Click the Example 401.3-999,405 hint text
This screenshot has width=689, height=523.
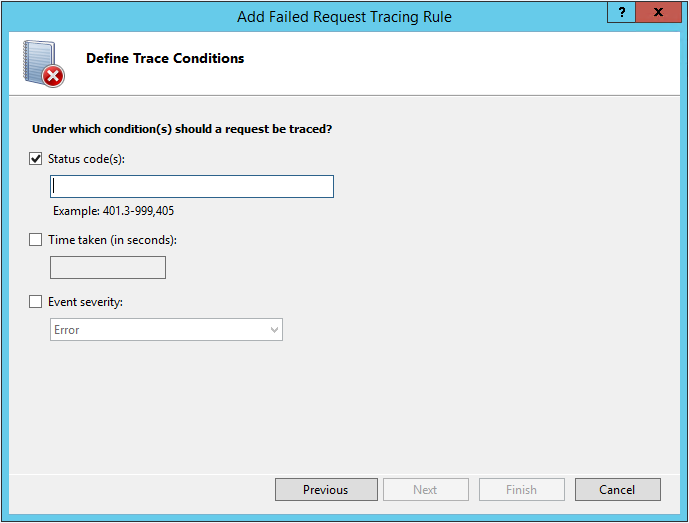point(113,211)
